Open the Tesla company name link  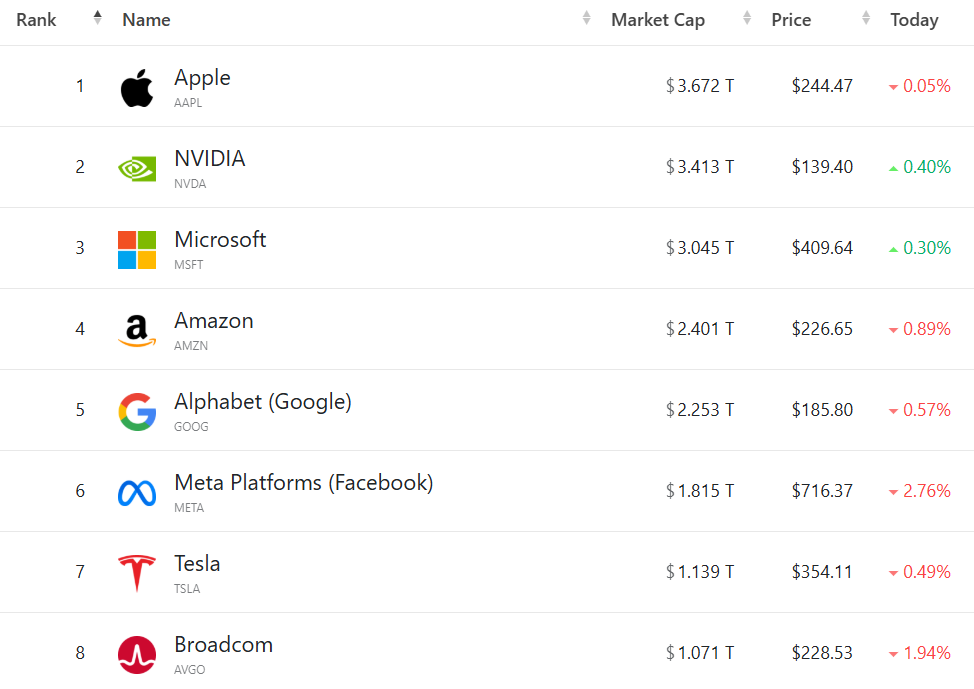(197, 564)
